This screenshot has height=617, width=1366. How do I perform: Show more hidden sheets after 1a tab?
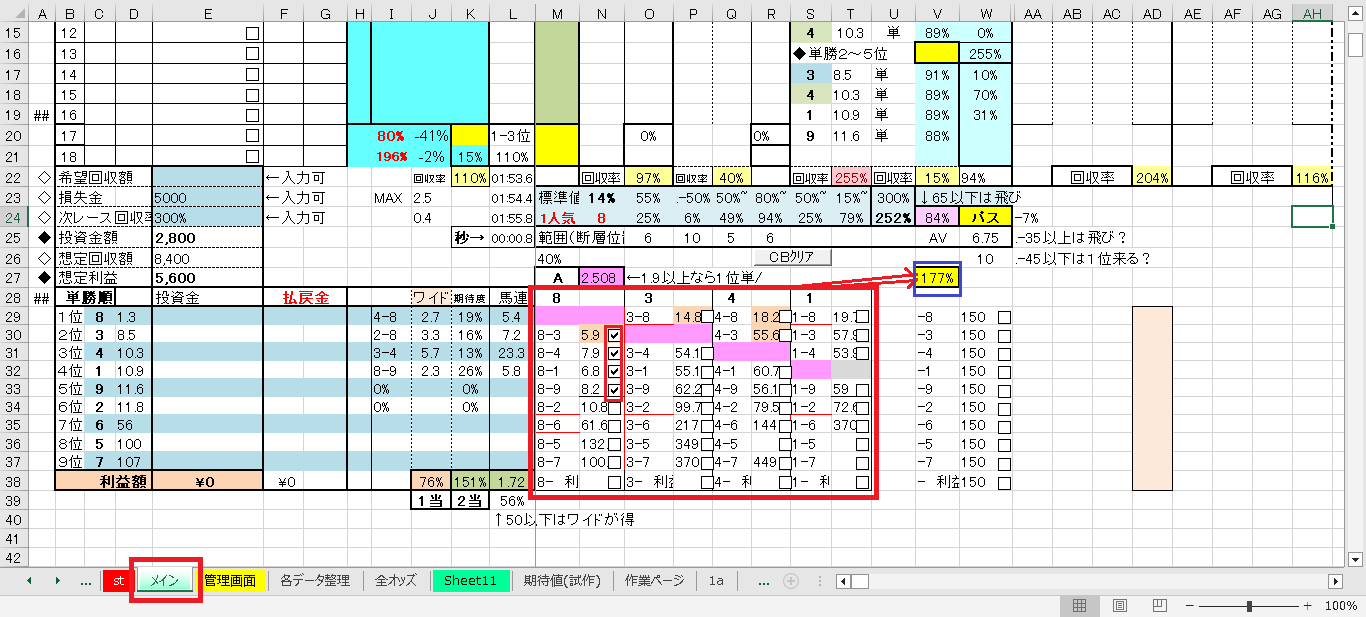(763, 580)
